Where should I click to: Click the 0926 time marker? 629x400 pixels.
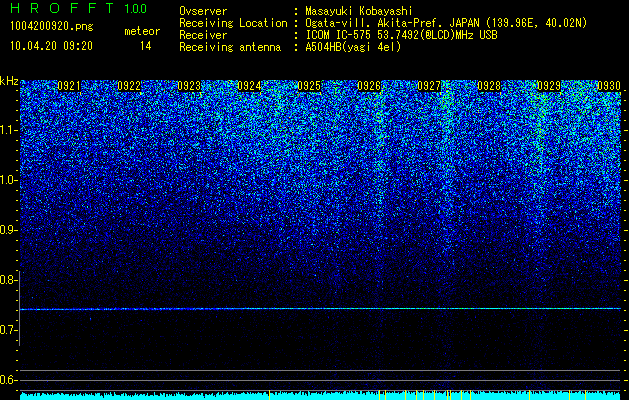click(x=369, y=86)
